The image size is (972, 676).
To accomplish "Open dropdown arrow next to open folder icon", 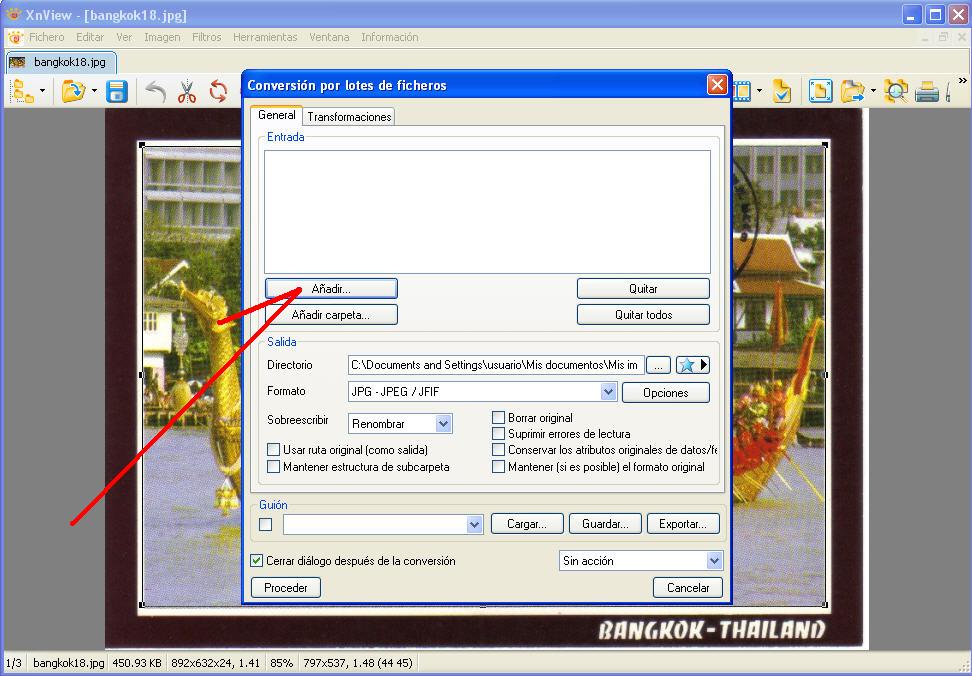I will (94, 91).
